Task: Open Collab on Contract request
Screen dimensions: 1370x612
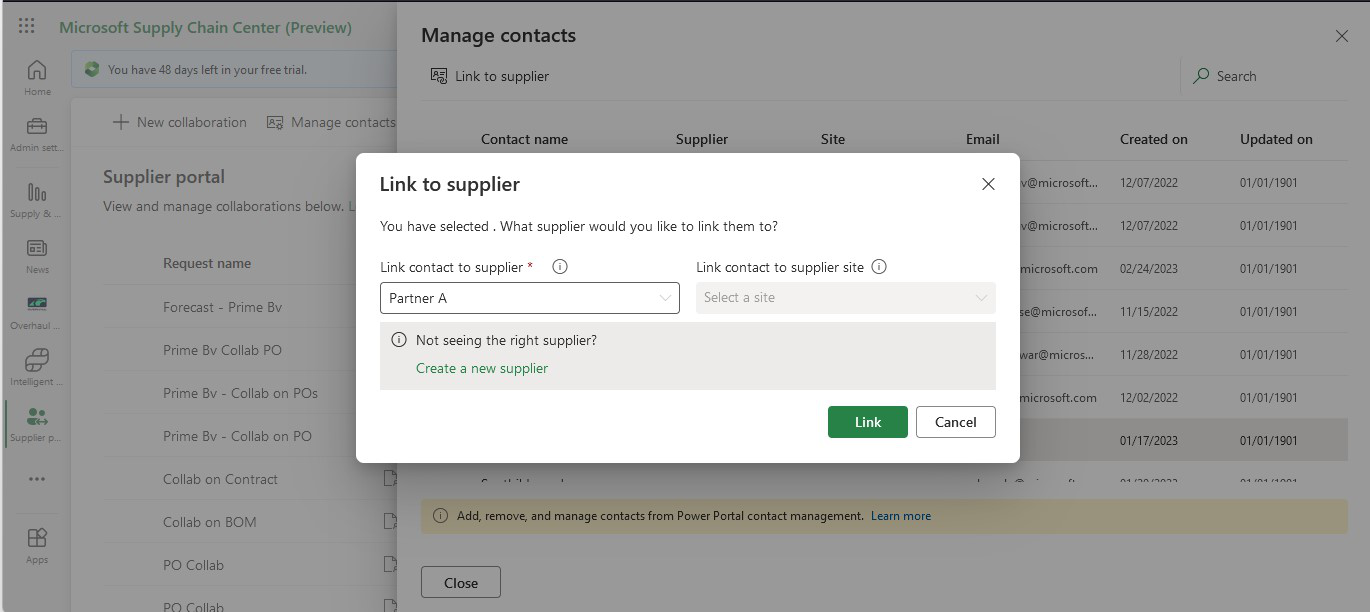Action: [x=220, y=479]
